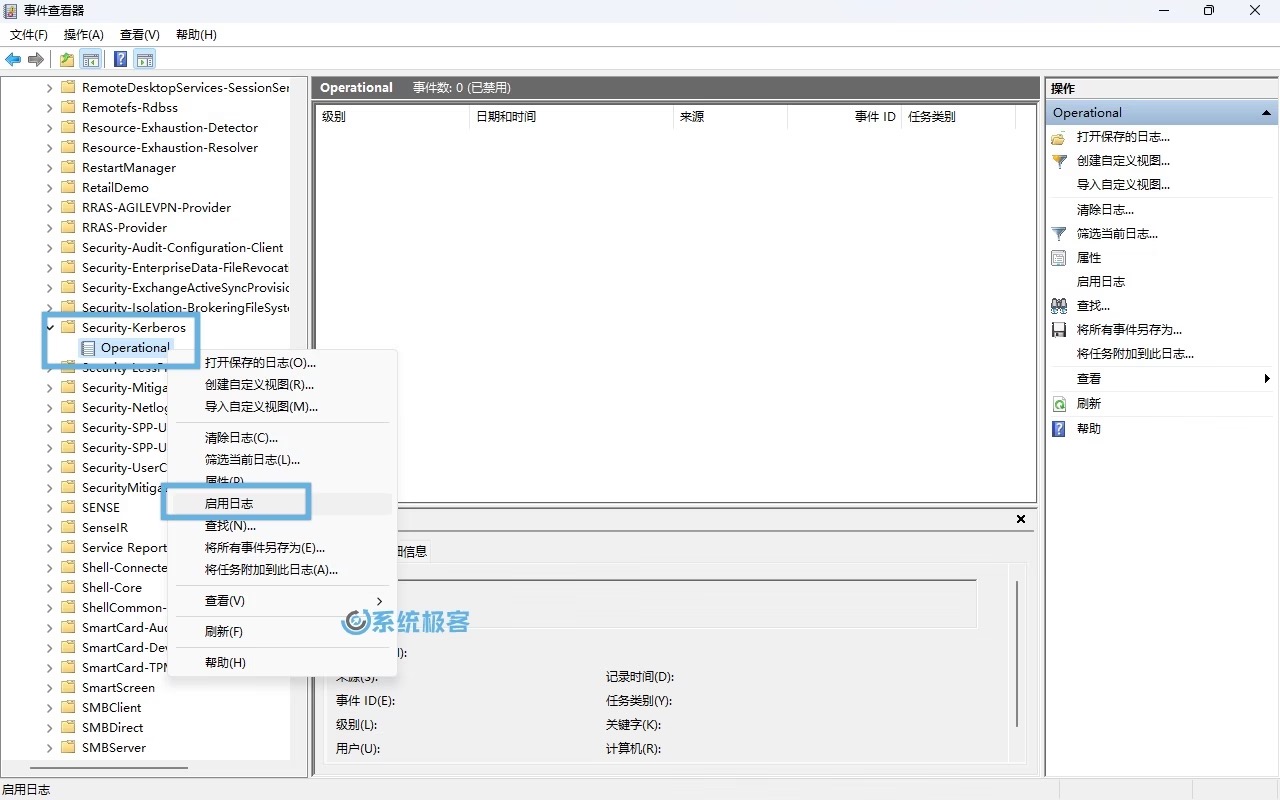Click the funnel icon next to 筛选当前日志 in the actions pane
The width and height of the screenshot is (1280, 800).
point(1059,234)
